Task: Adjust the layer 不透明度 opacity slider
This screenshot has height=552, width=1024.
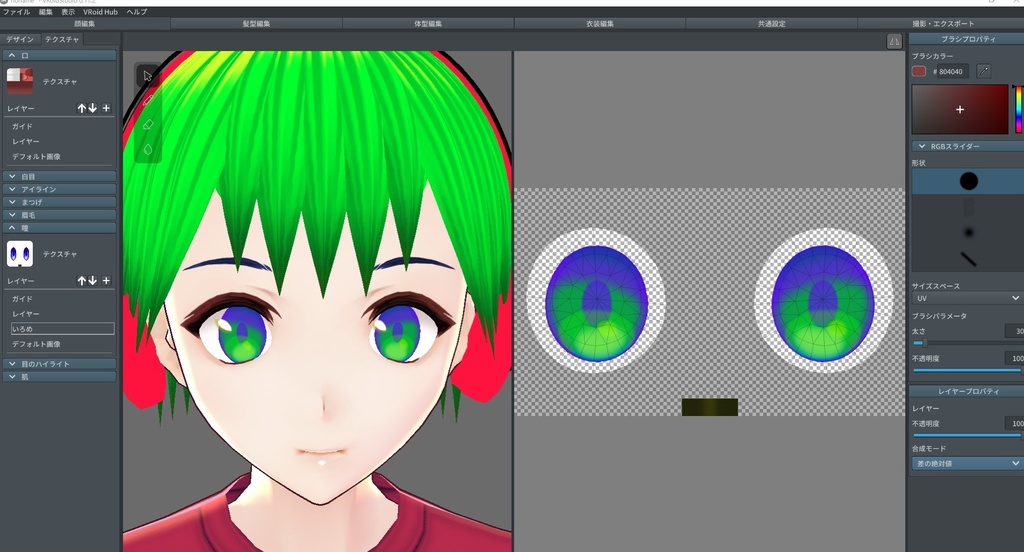Action: (x=968, y=435)
